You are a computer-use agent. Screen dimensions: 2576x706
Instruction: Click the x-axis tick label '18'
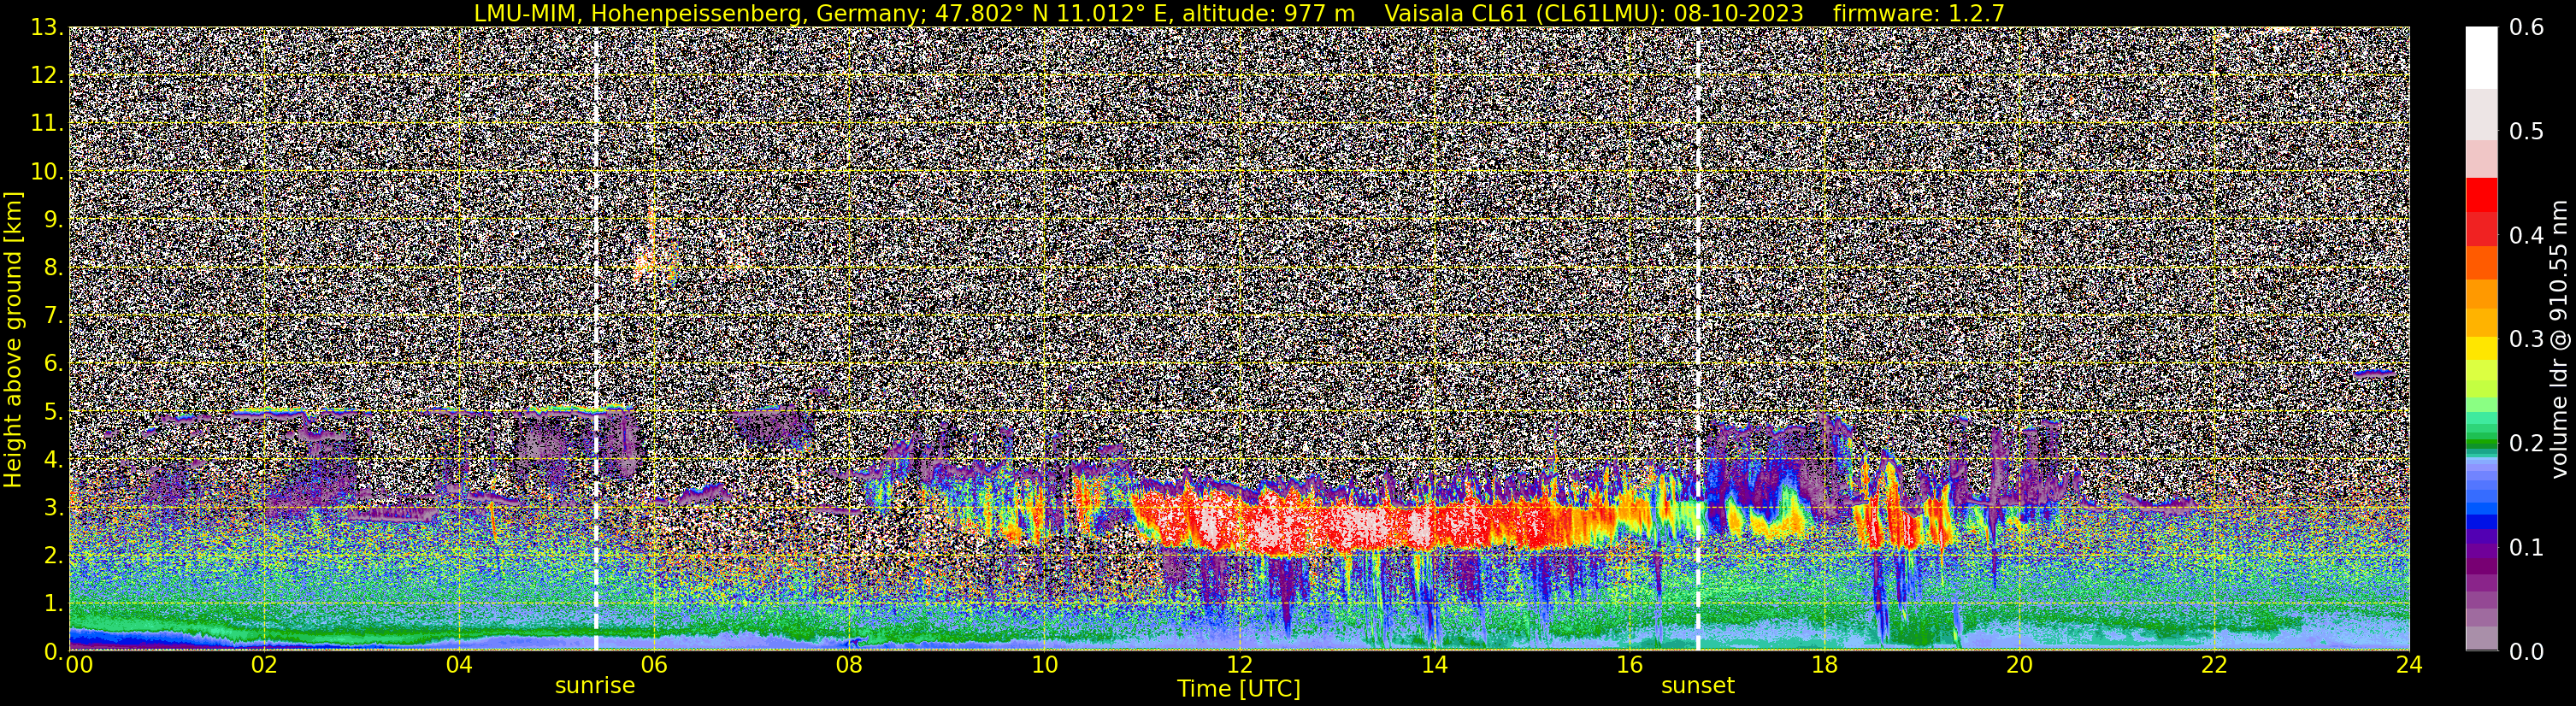click(1824, 665)
